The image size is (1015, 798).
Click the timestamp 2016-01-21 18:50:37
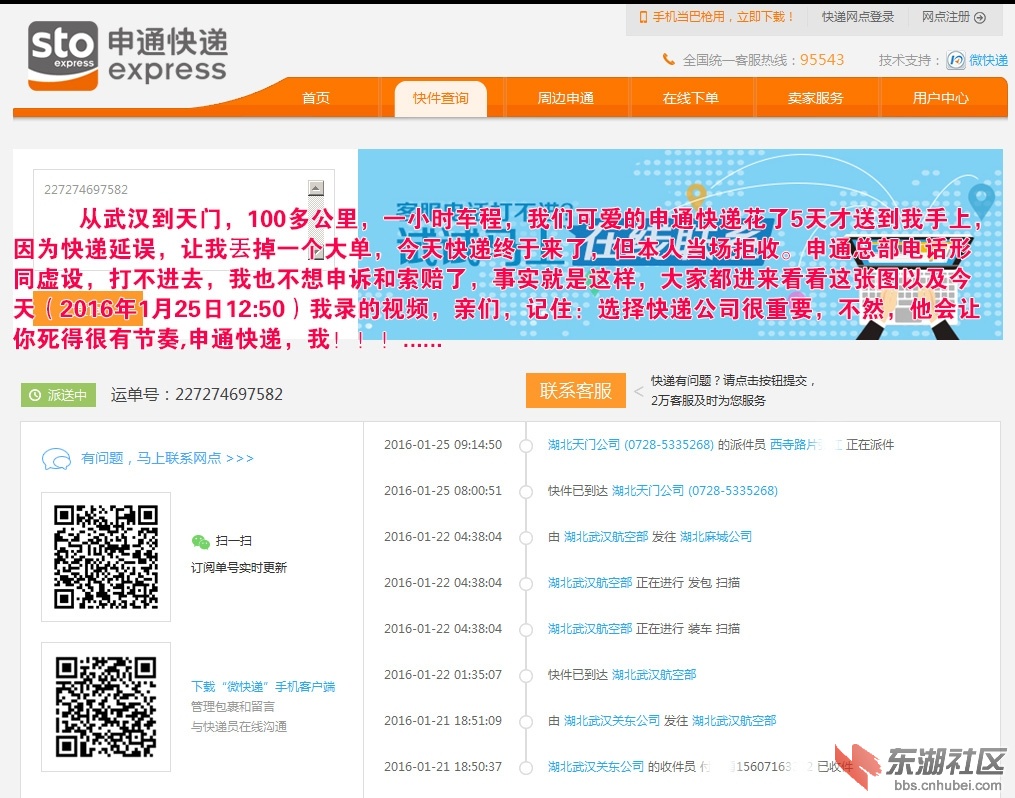[443, 766]
